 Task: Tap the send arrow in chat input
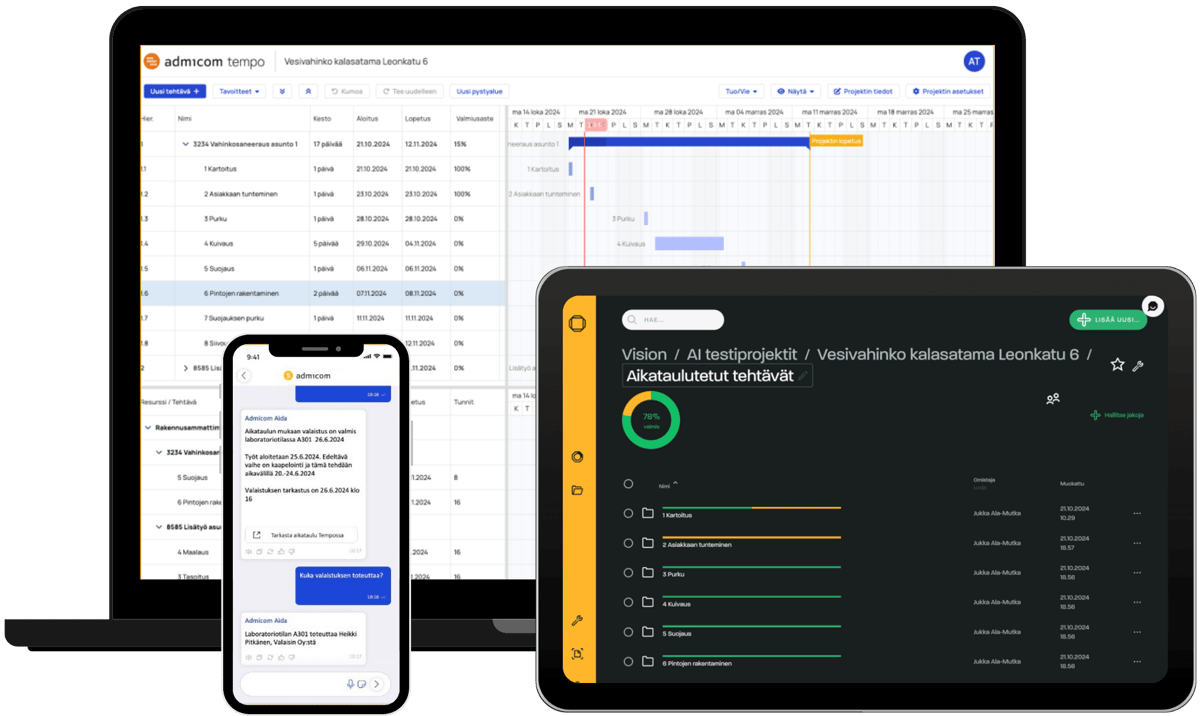pyautogui.click(x=376, y=684)
